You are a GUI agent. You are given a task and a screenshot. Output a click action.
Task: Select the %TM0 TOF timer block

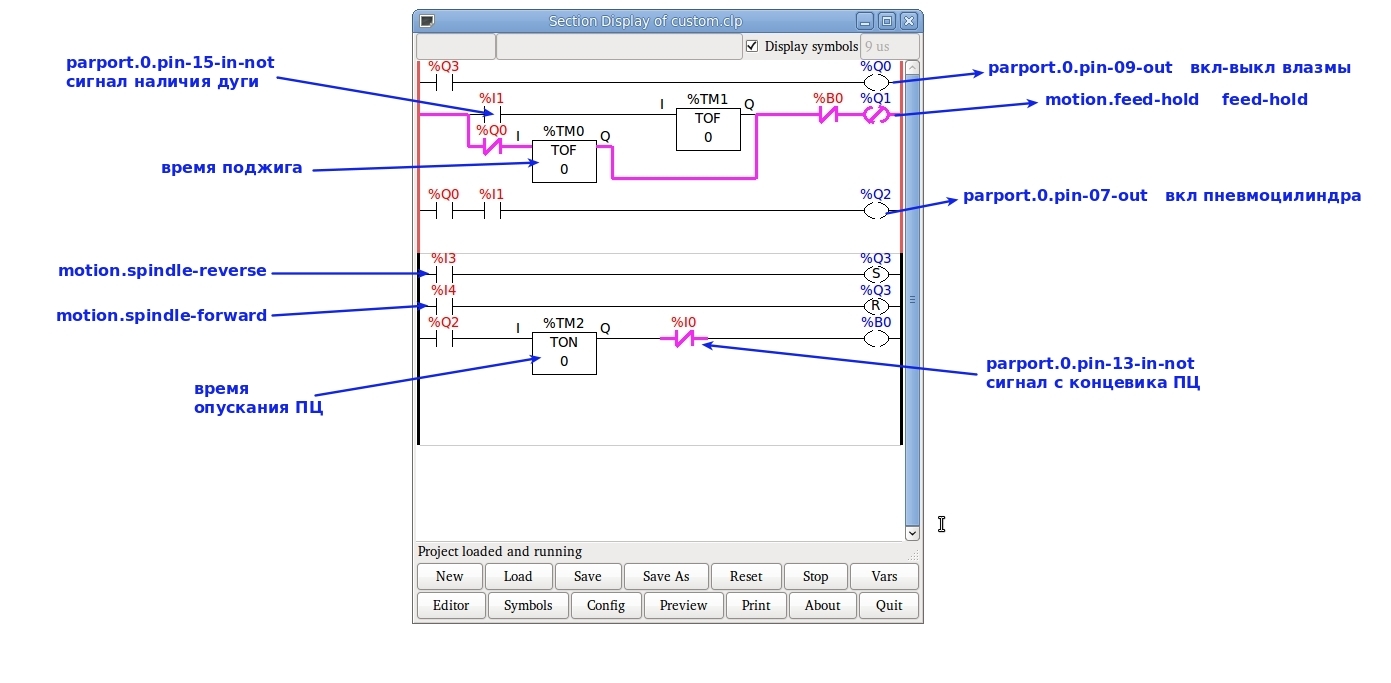(564, 160)
